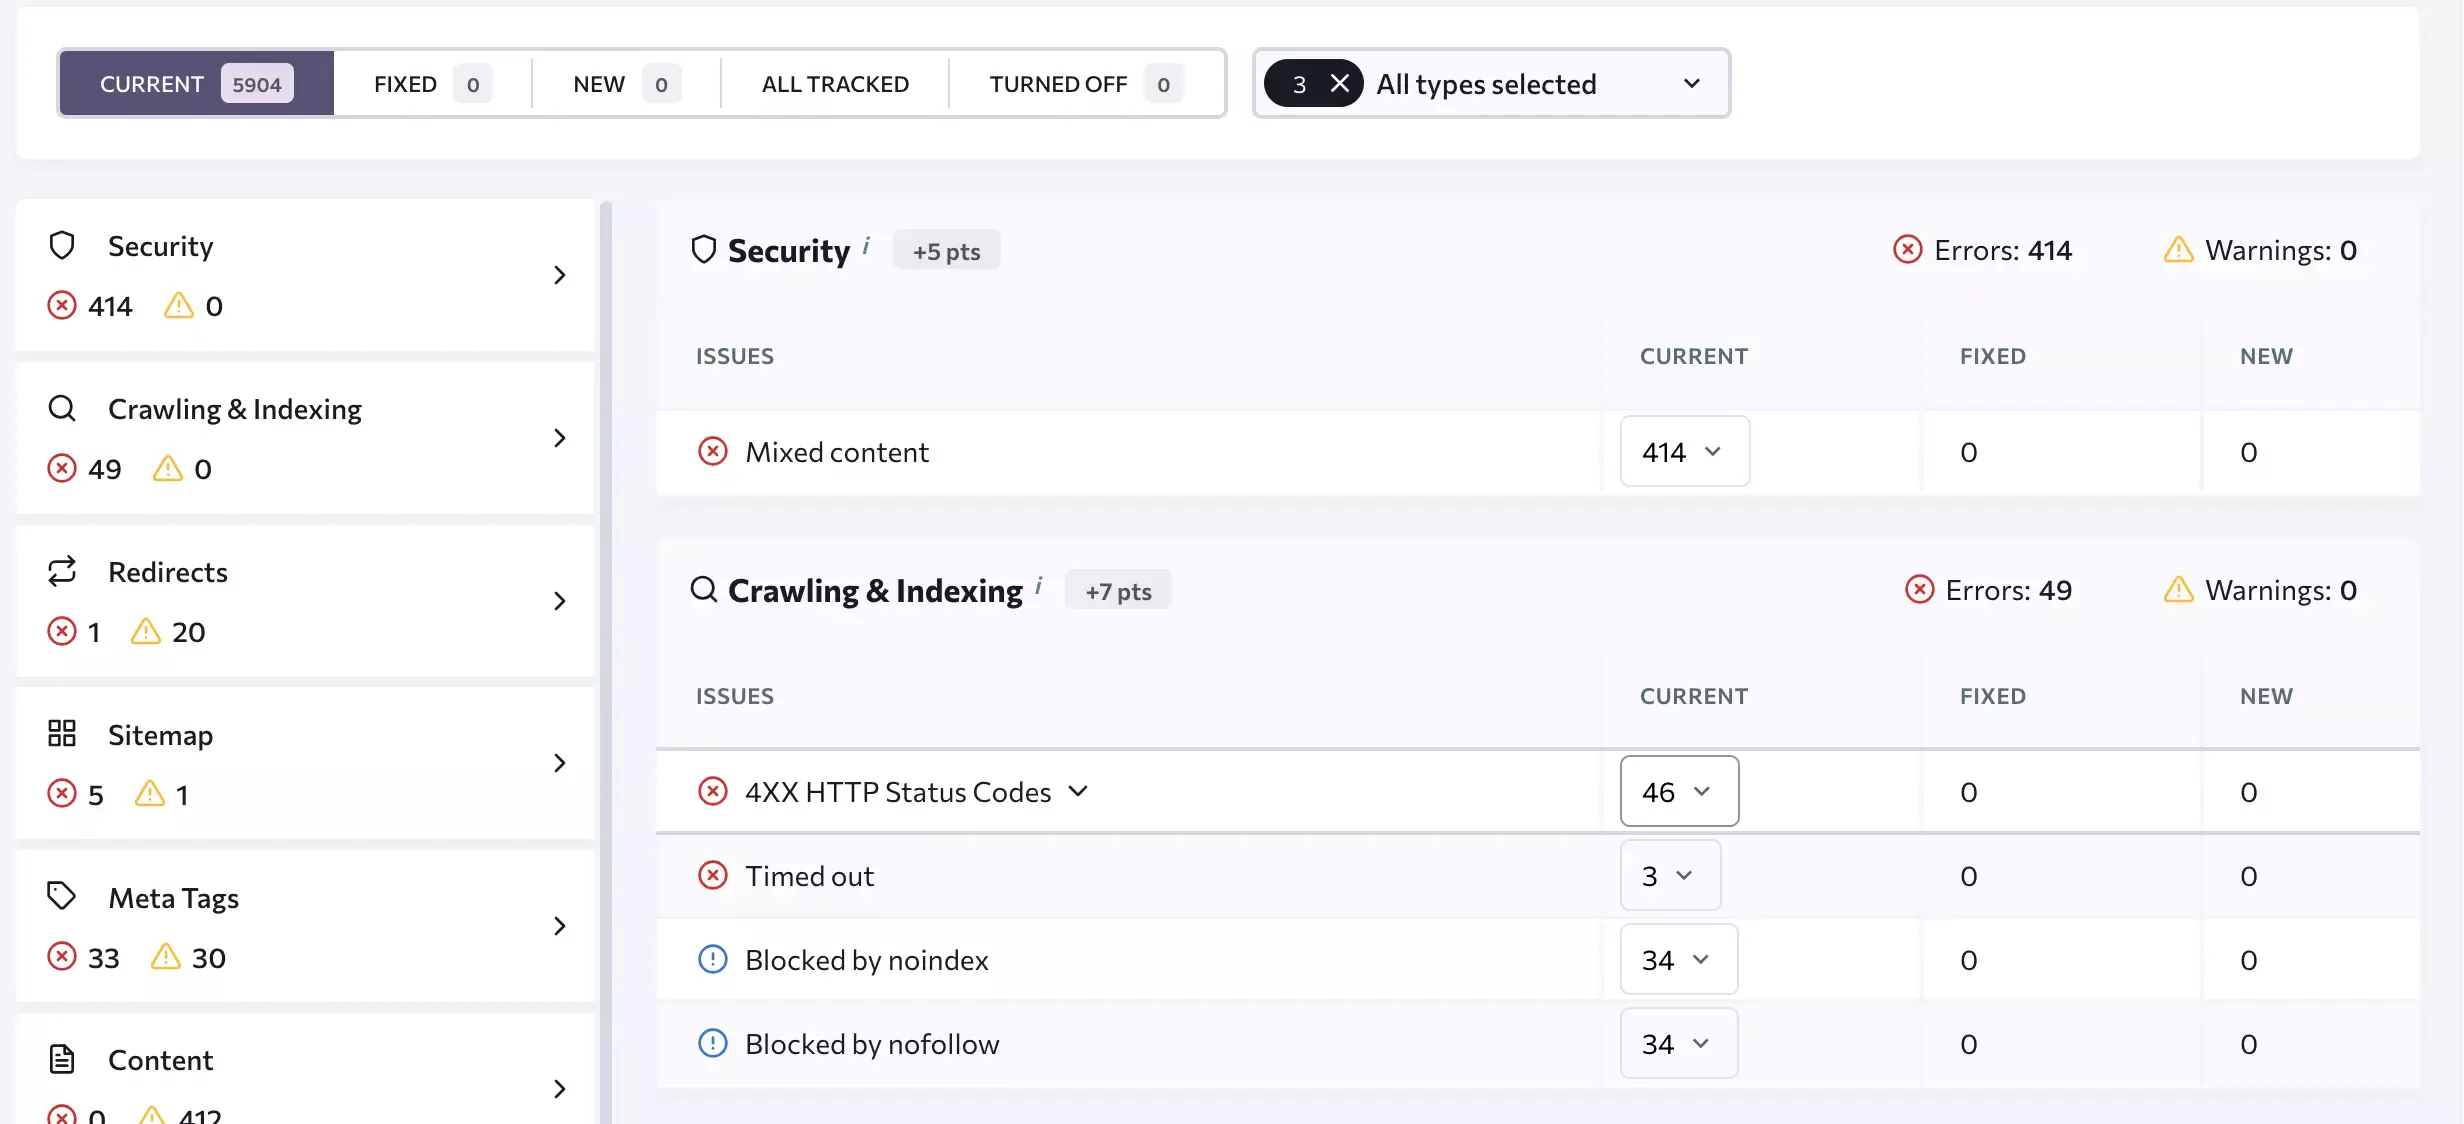The image size is (2464, 1124).
Task: Click the shield icon beside Security sidebar
Action: pyautogui.click(x=62, y=245)
